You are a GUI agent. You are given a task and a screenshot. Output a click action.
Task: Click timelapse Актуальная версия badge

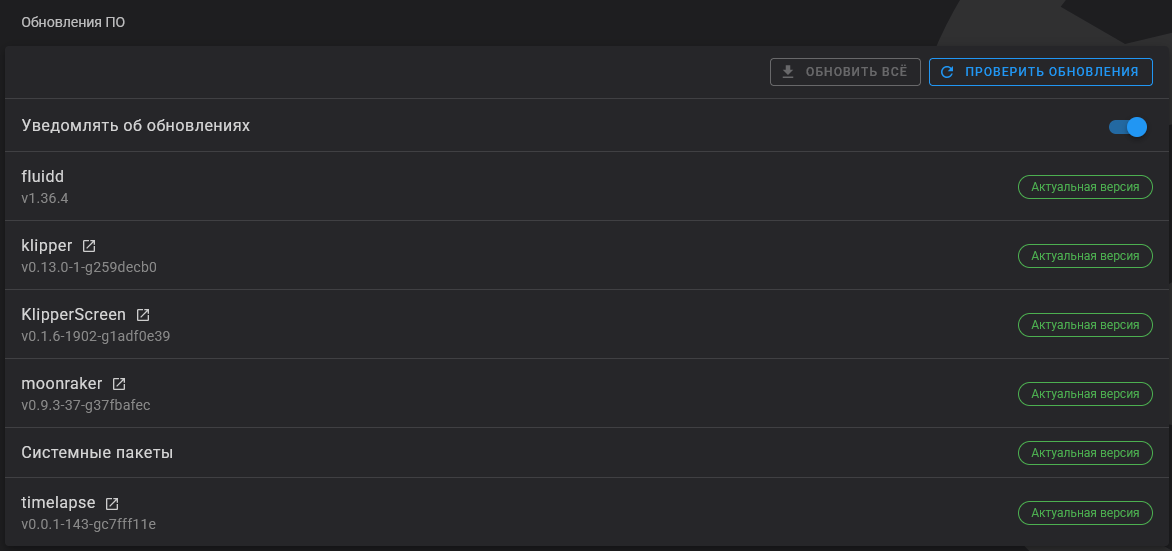tap(1085, 513)
